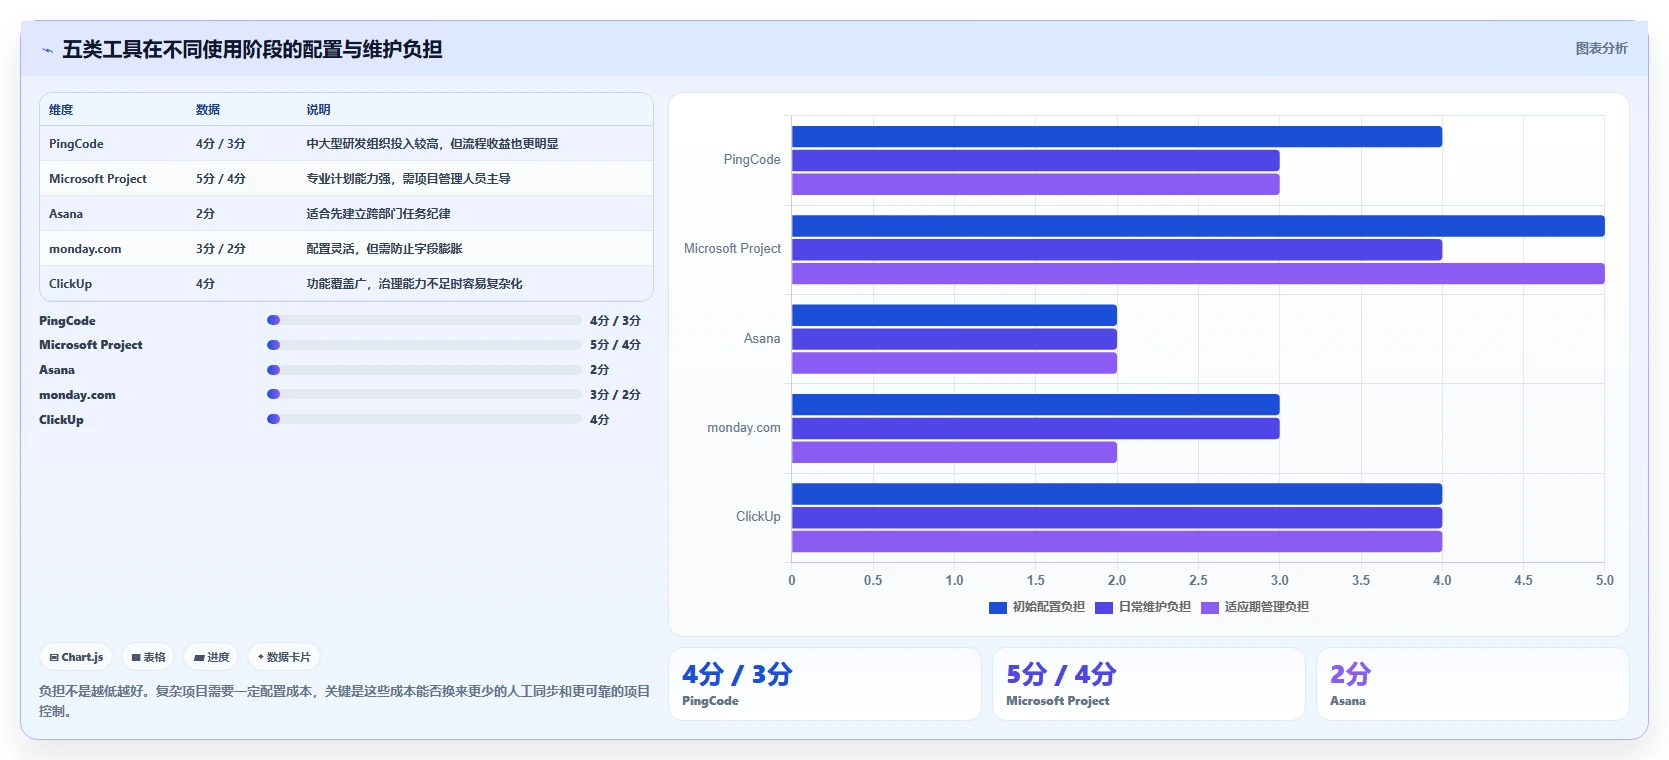The height and width of the screenshot is (760, 1669).
Task: Select the 进度 tag
Action: coord(211,657)
